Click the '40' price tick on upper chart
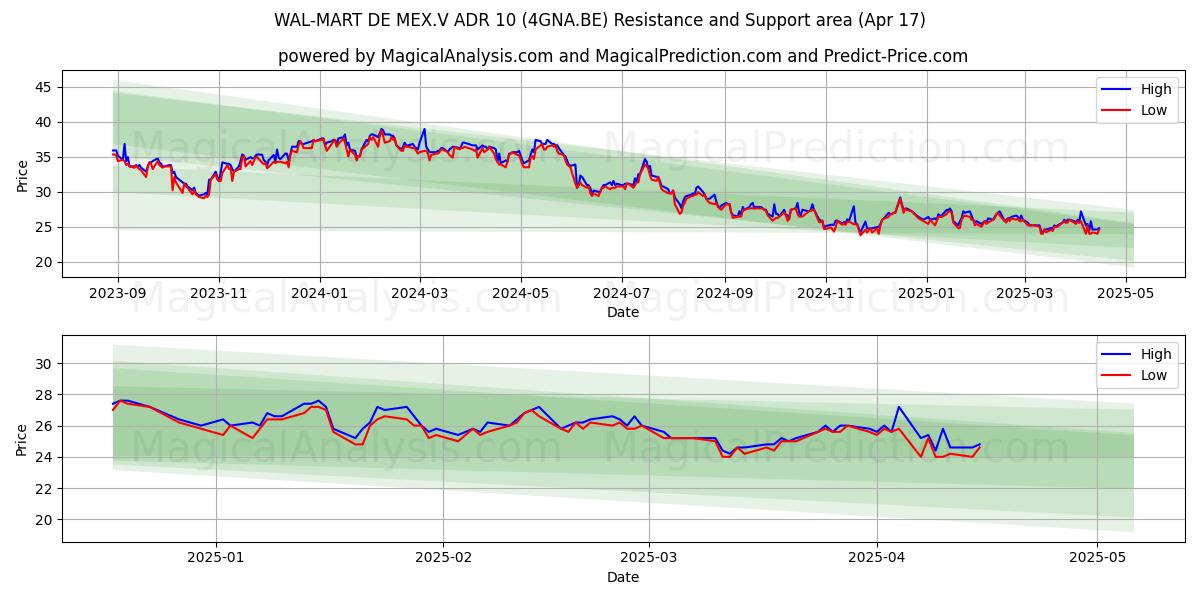This screenshot has height=600, width=1200. click(45, 122)
